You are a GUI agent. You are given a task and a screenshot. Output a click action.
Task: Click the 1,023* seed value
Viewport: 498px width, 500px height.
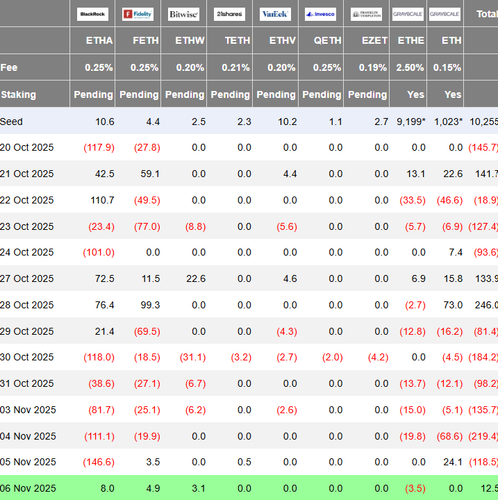click(448, 122)
